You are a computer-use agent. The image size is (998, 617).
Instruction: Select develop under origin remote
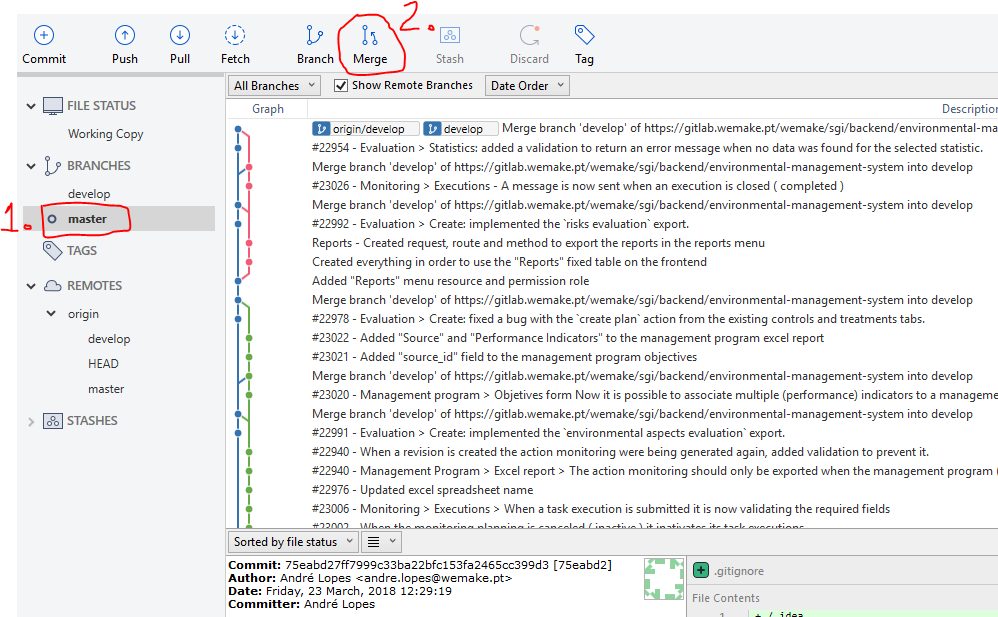click(x=109, y=339)
